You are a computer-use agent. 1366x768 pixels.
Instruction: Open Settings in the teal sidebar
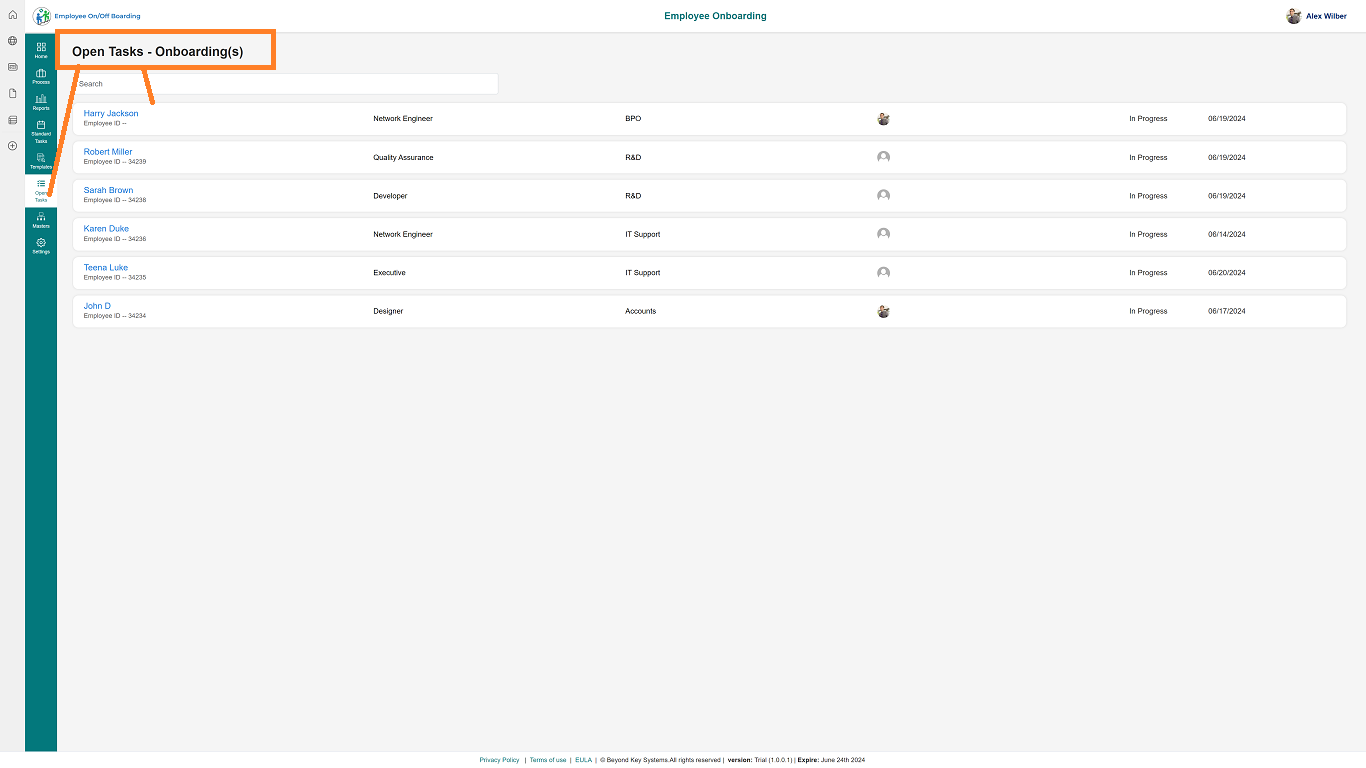click(41, 245)
